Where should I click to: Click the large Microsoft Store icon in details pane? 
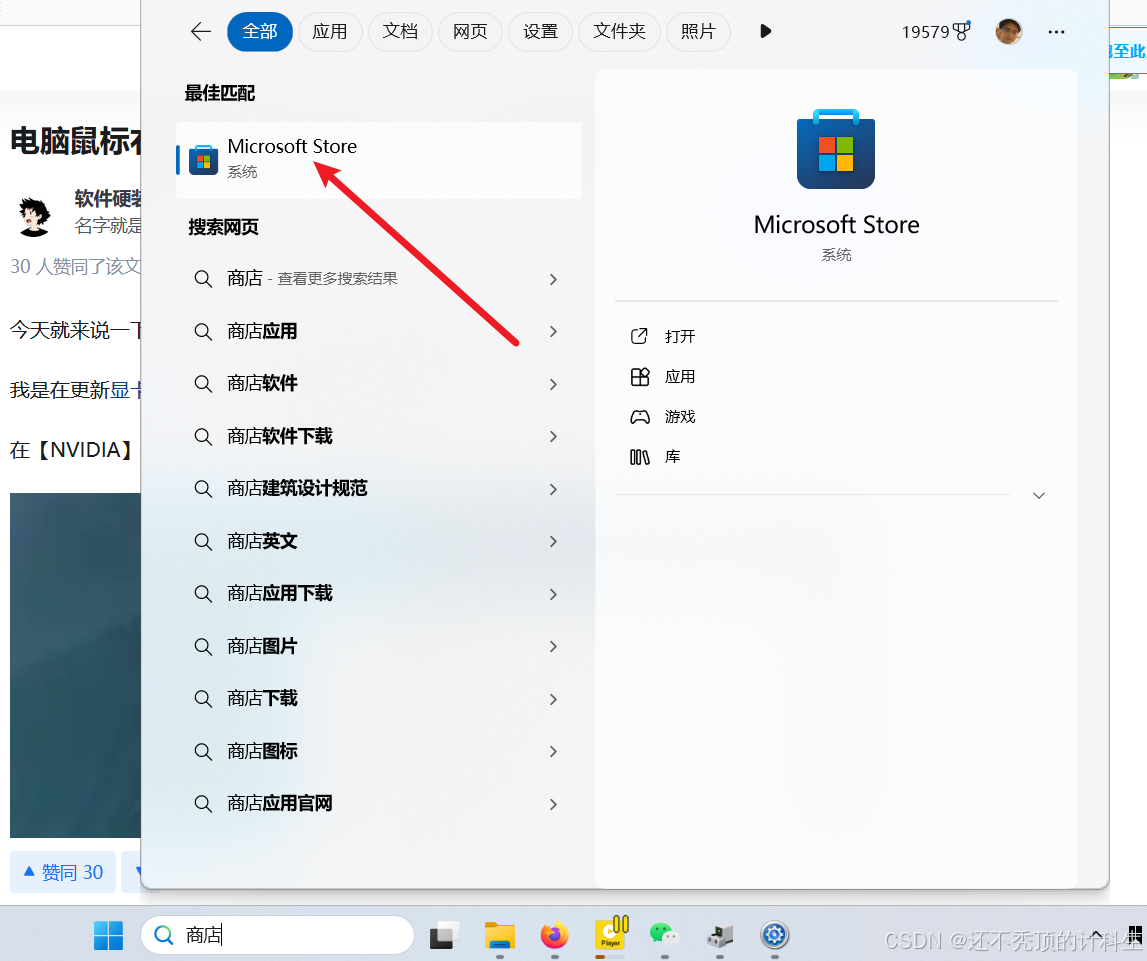835,149
